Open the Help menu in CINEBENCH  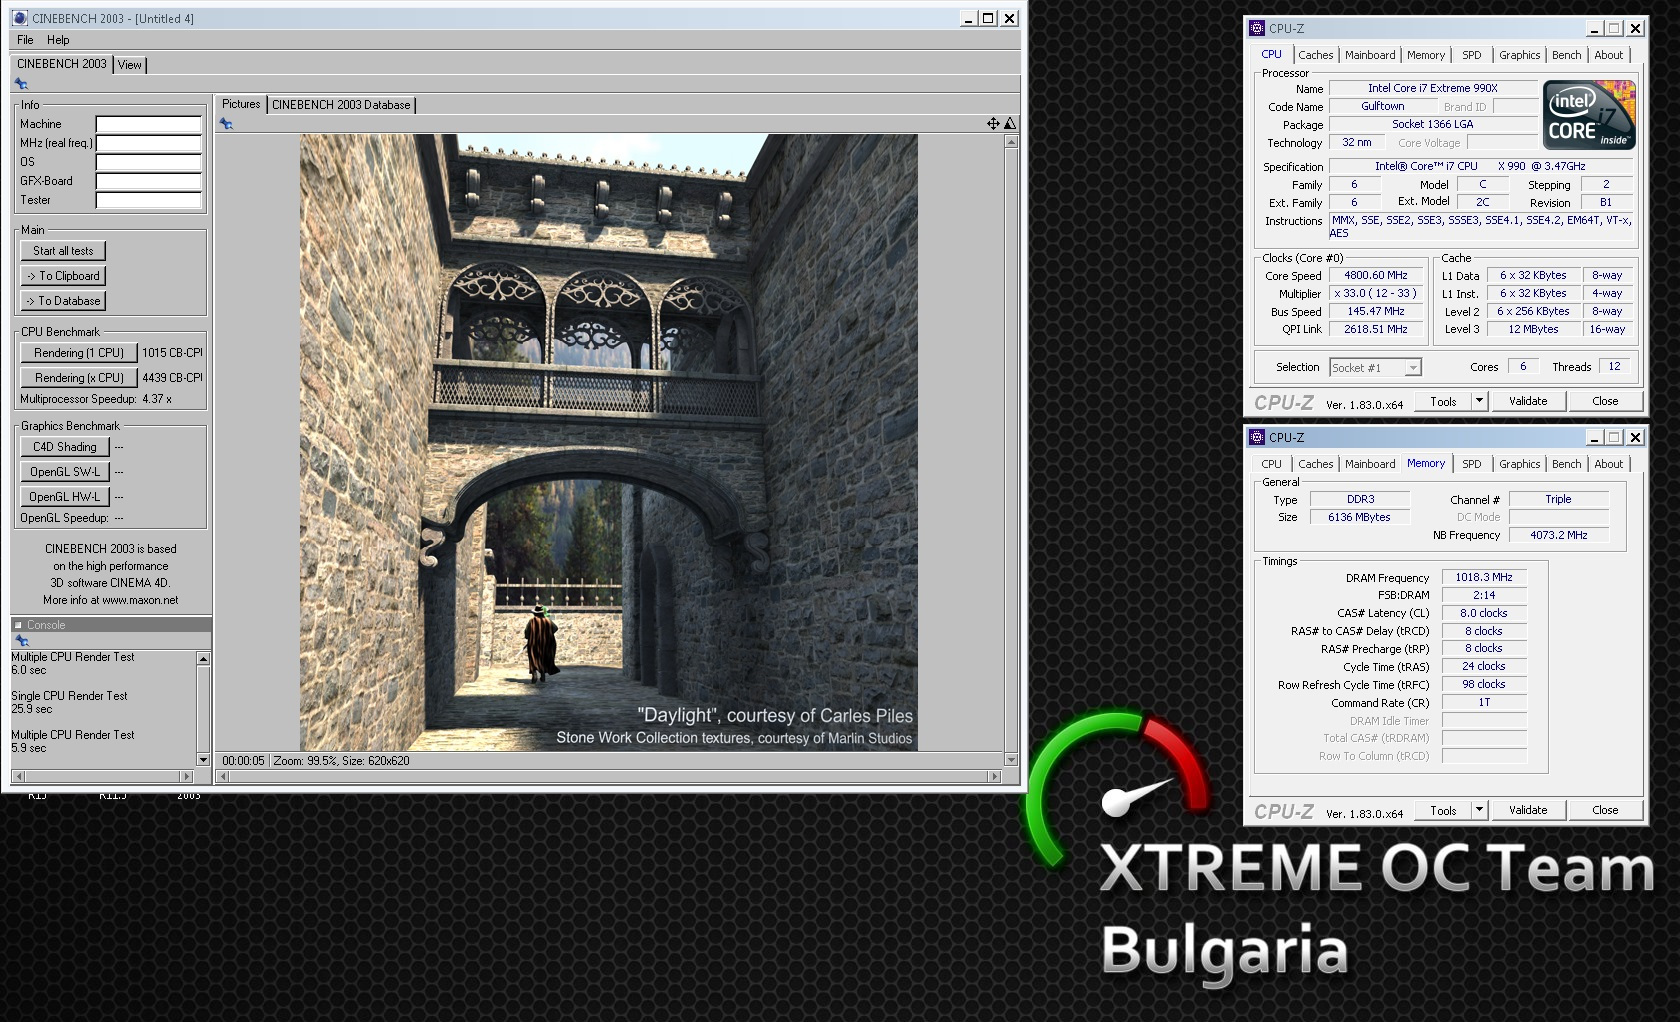(58, 40)
